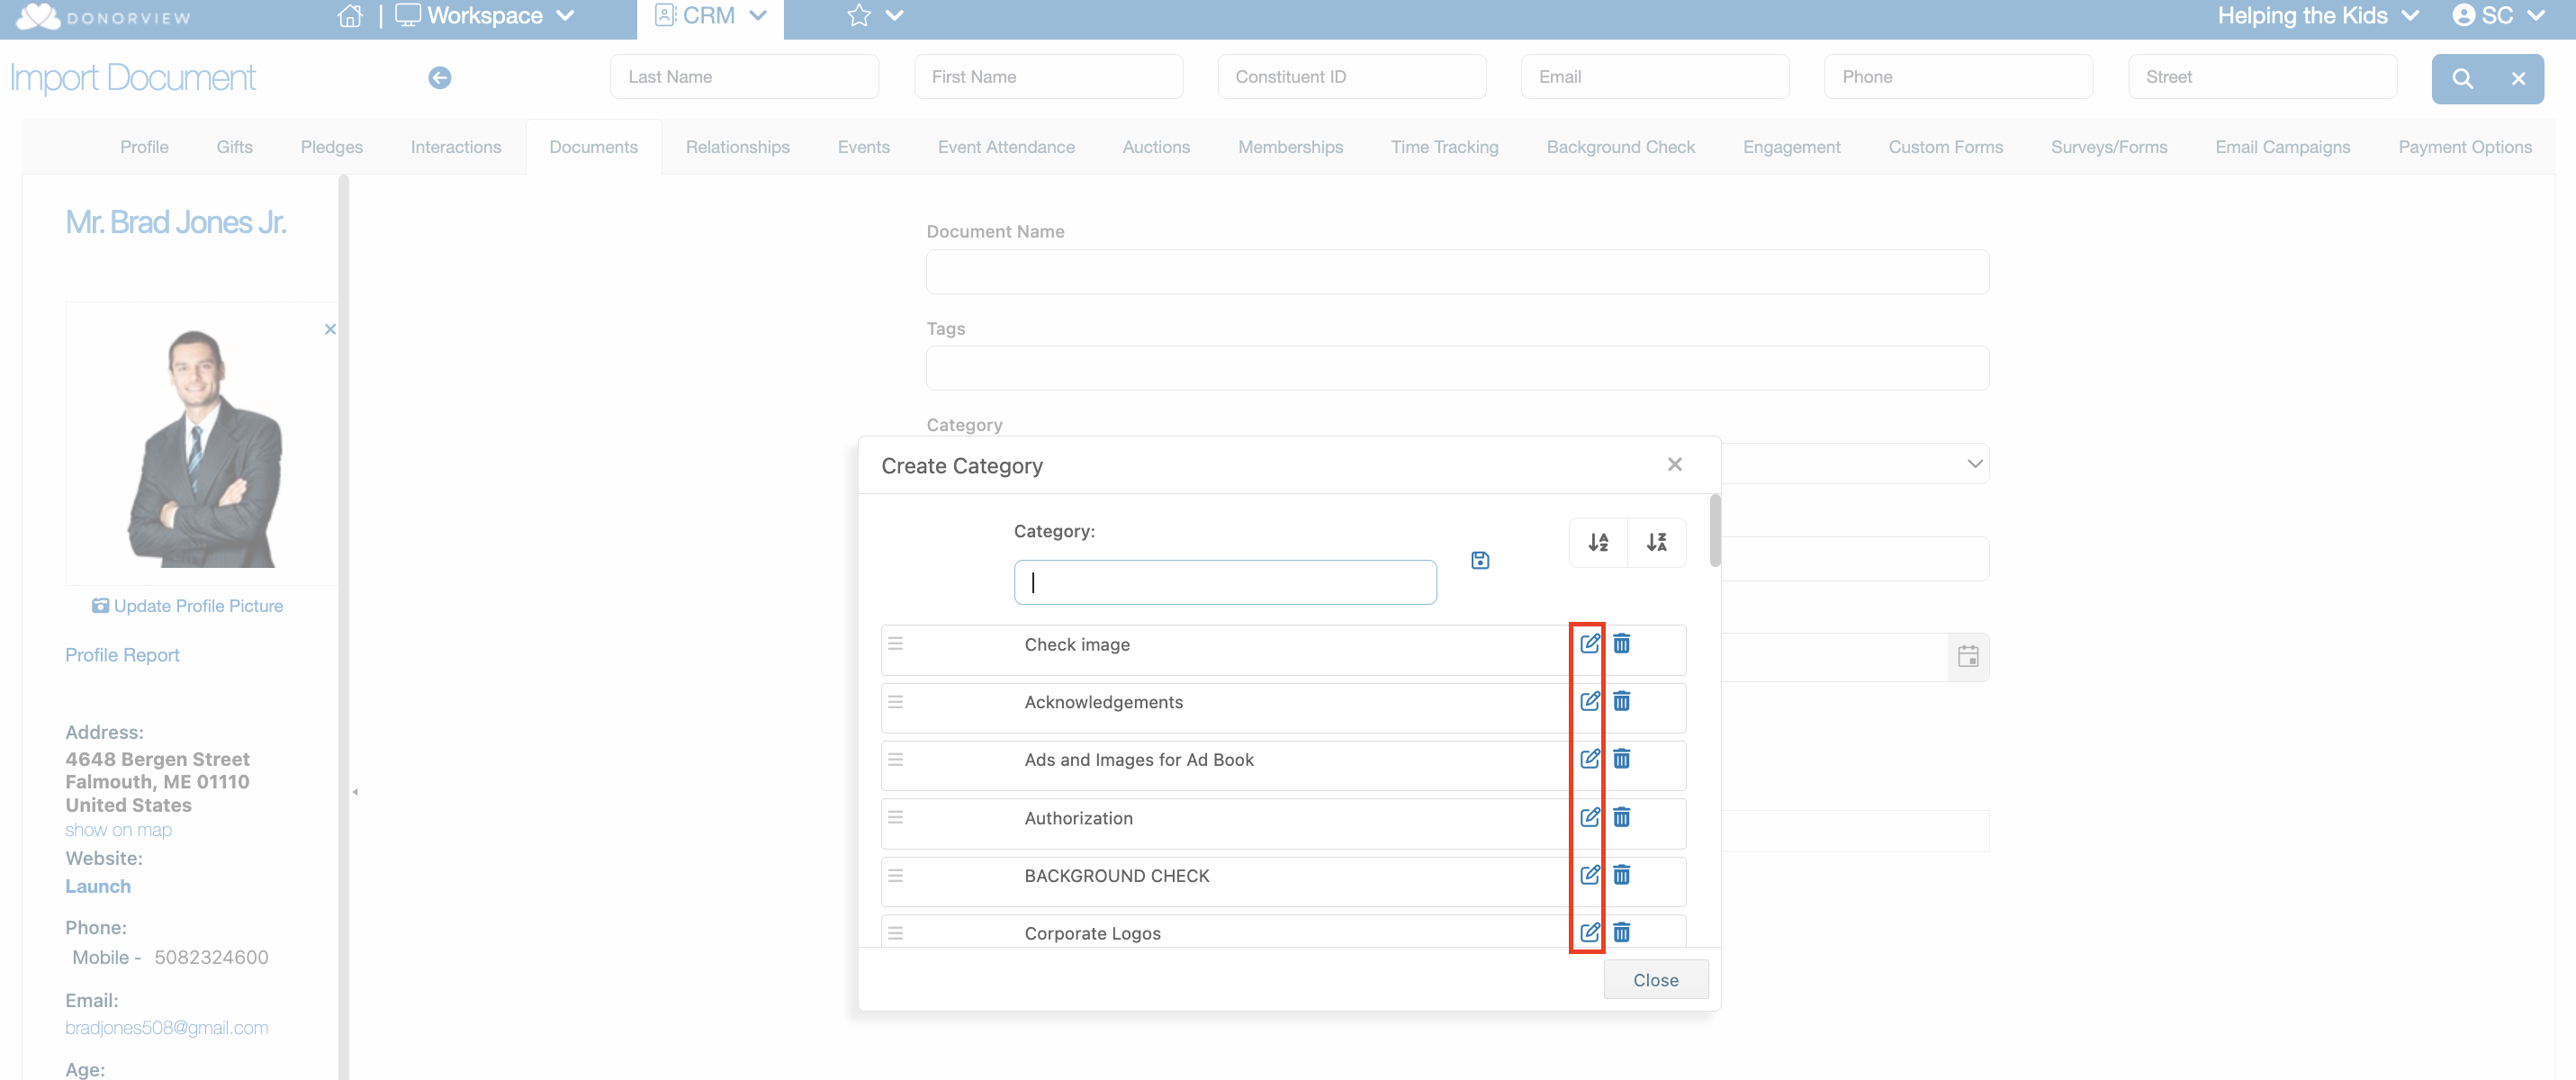Click the edit icon for Check image
The width and height of the screenshot is (2576, 1080).
tap(1589, 644)
